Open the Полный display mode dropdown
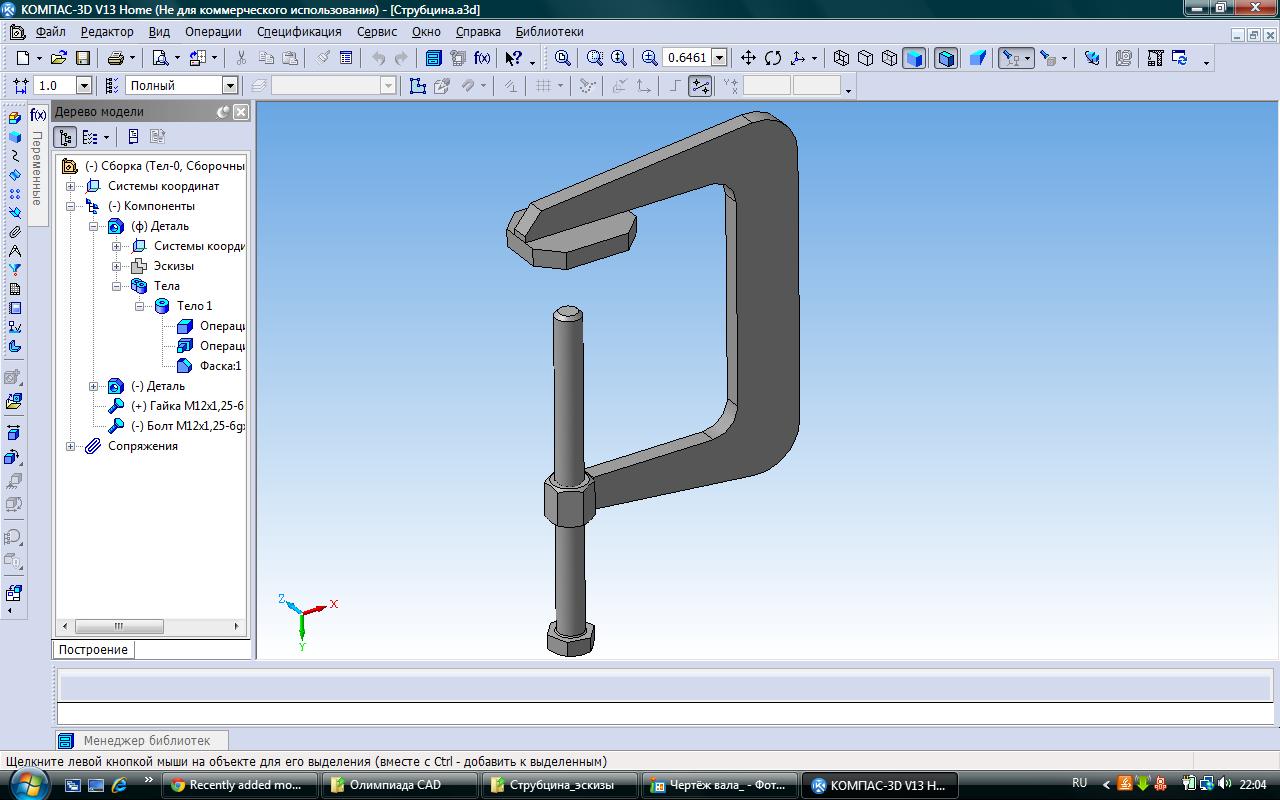The height and width of the screenshot is (800, 1280). [230, 86]
